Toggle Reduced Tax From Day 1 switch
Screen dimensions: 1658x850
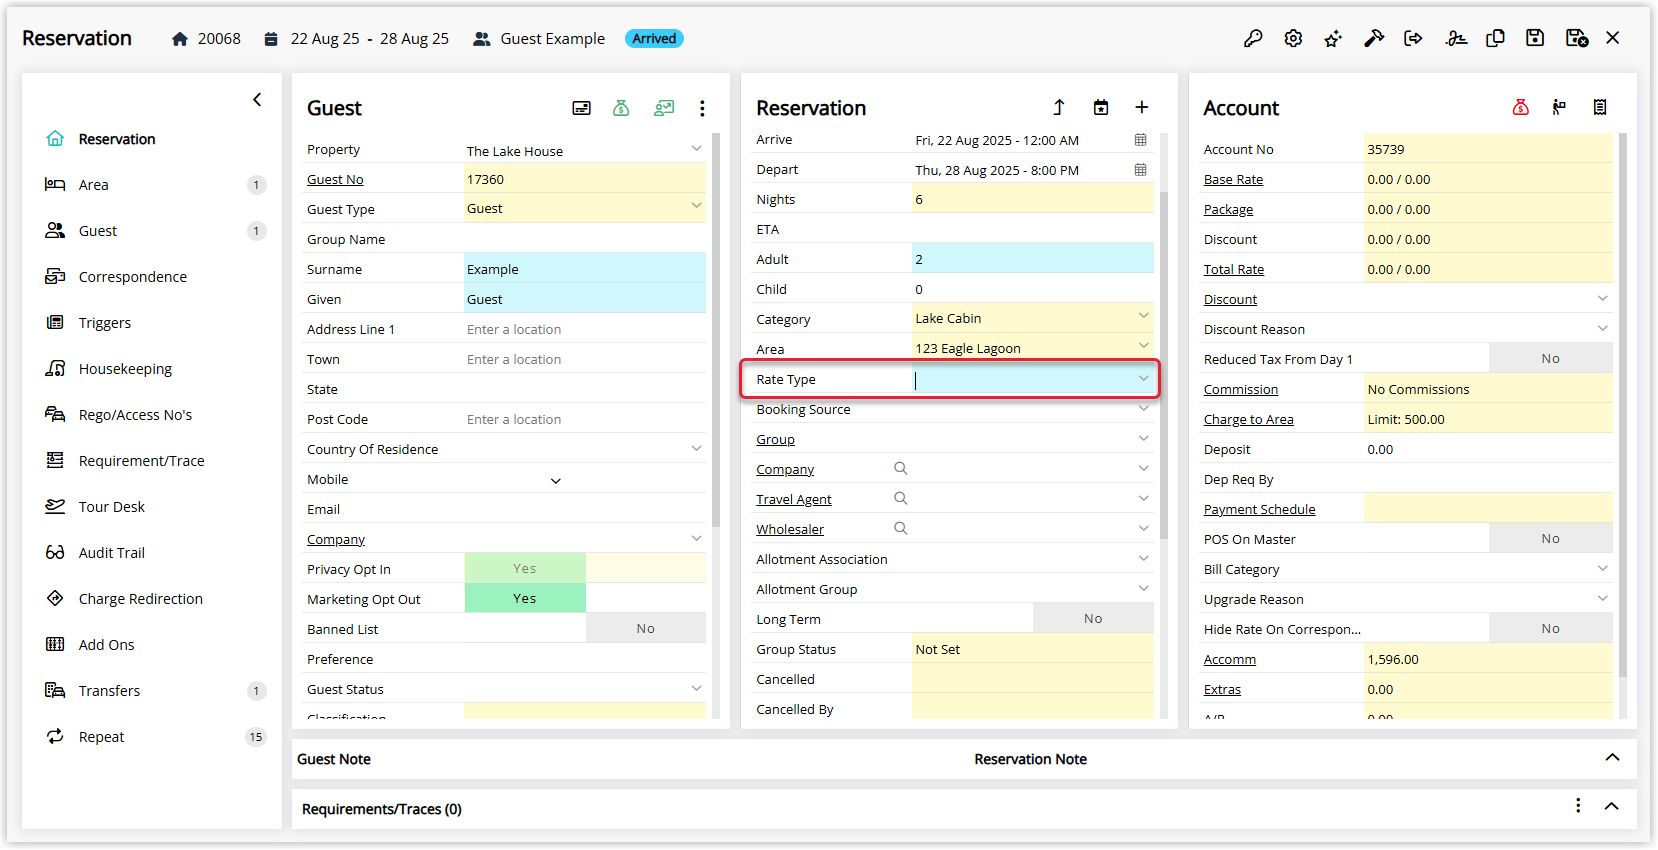point(1550,358)
